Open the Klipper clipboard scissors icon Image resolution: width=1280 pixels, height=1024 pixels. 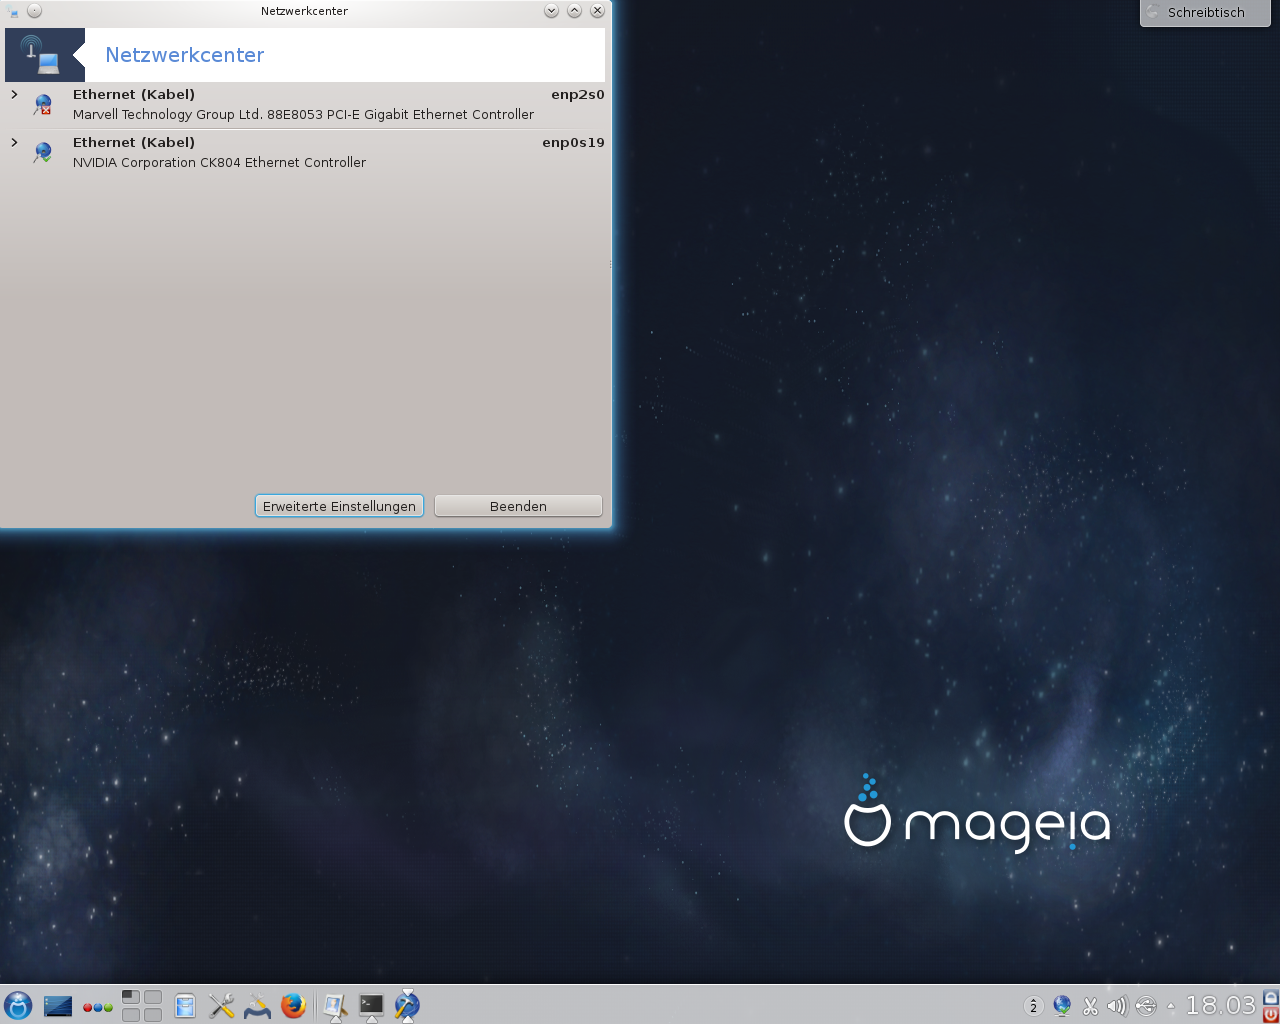pos(1090,1006)
